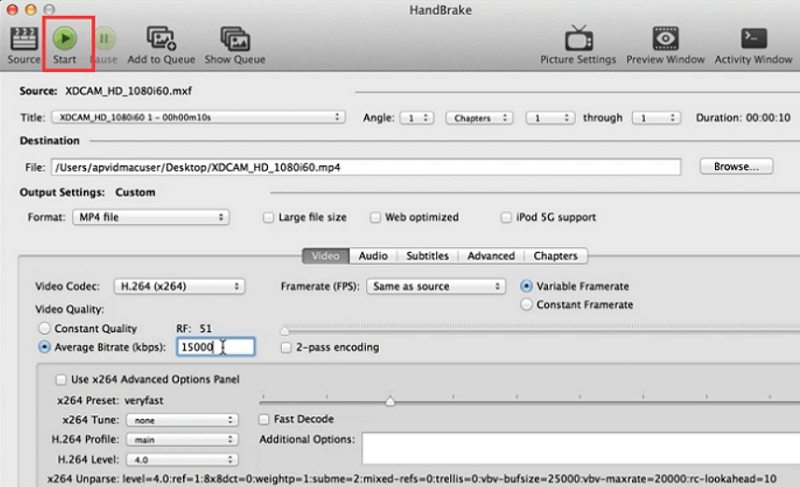Open the H.264 Profile dropdown
Viewport: 800px width, 487px height.
point(182,440)
